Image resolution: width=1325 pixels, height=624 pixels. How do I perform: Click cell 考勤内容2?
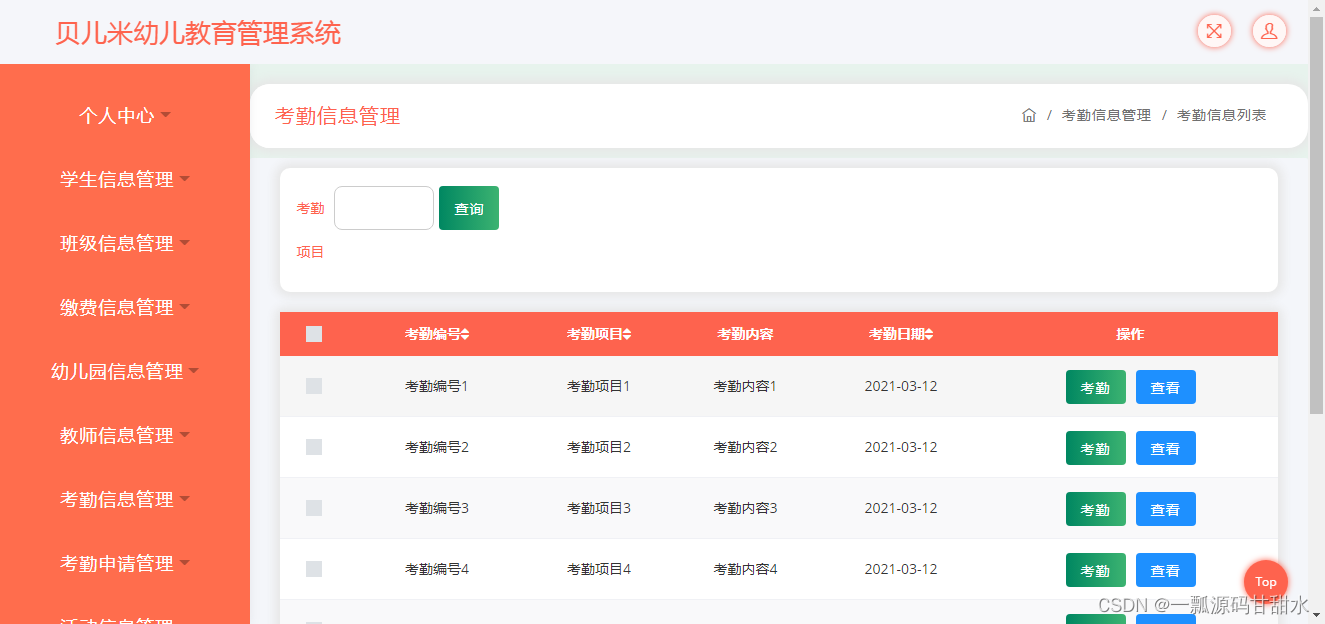pos(745,447)
